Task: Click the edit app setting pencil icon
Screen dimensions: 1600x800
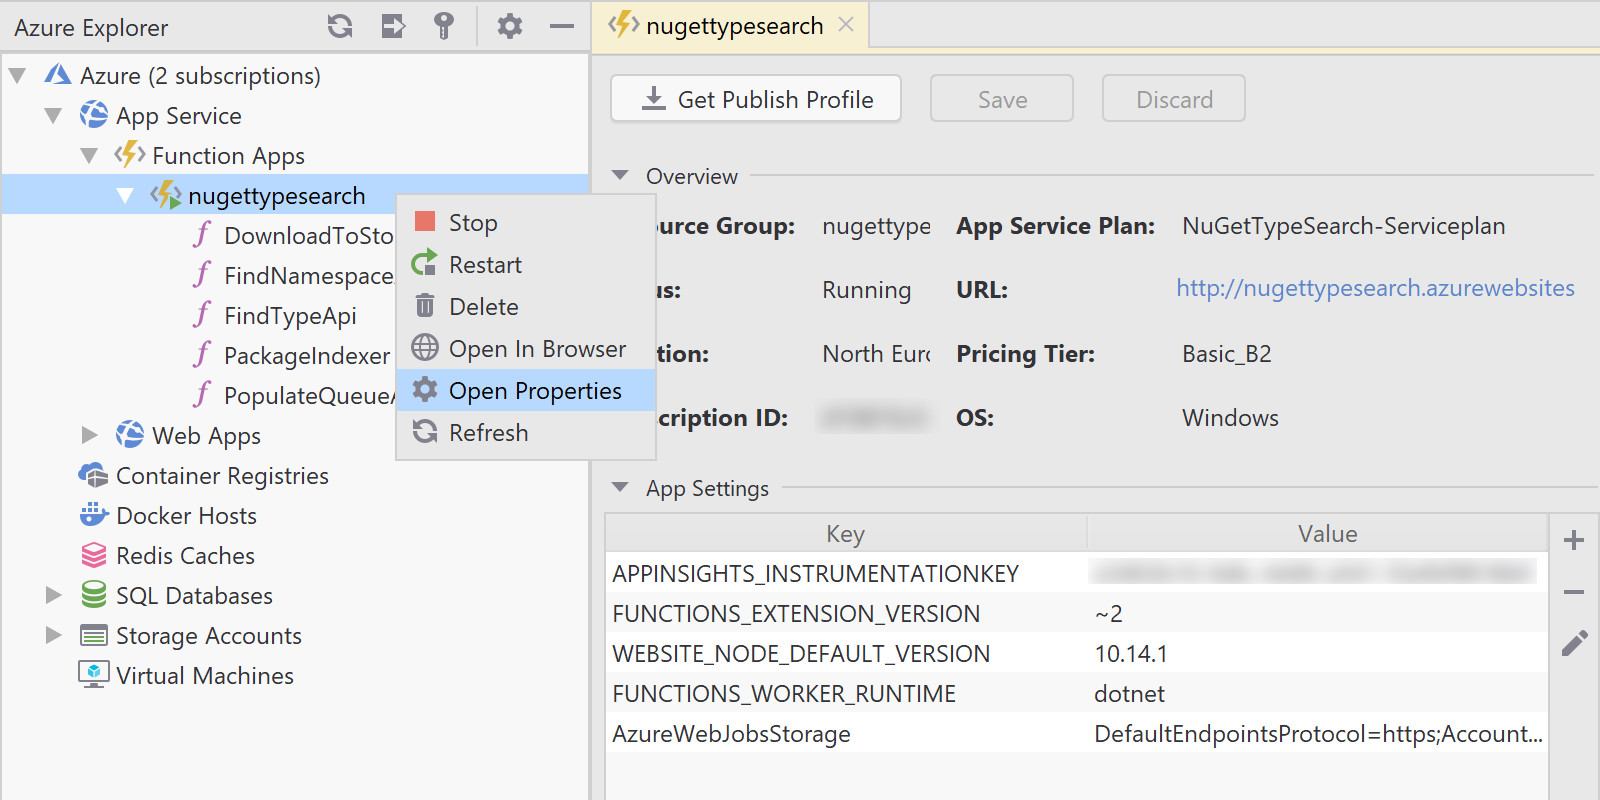Action: coord(1574,643)
